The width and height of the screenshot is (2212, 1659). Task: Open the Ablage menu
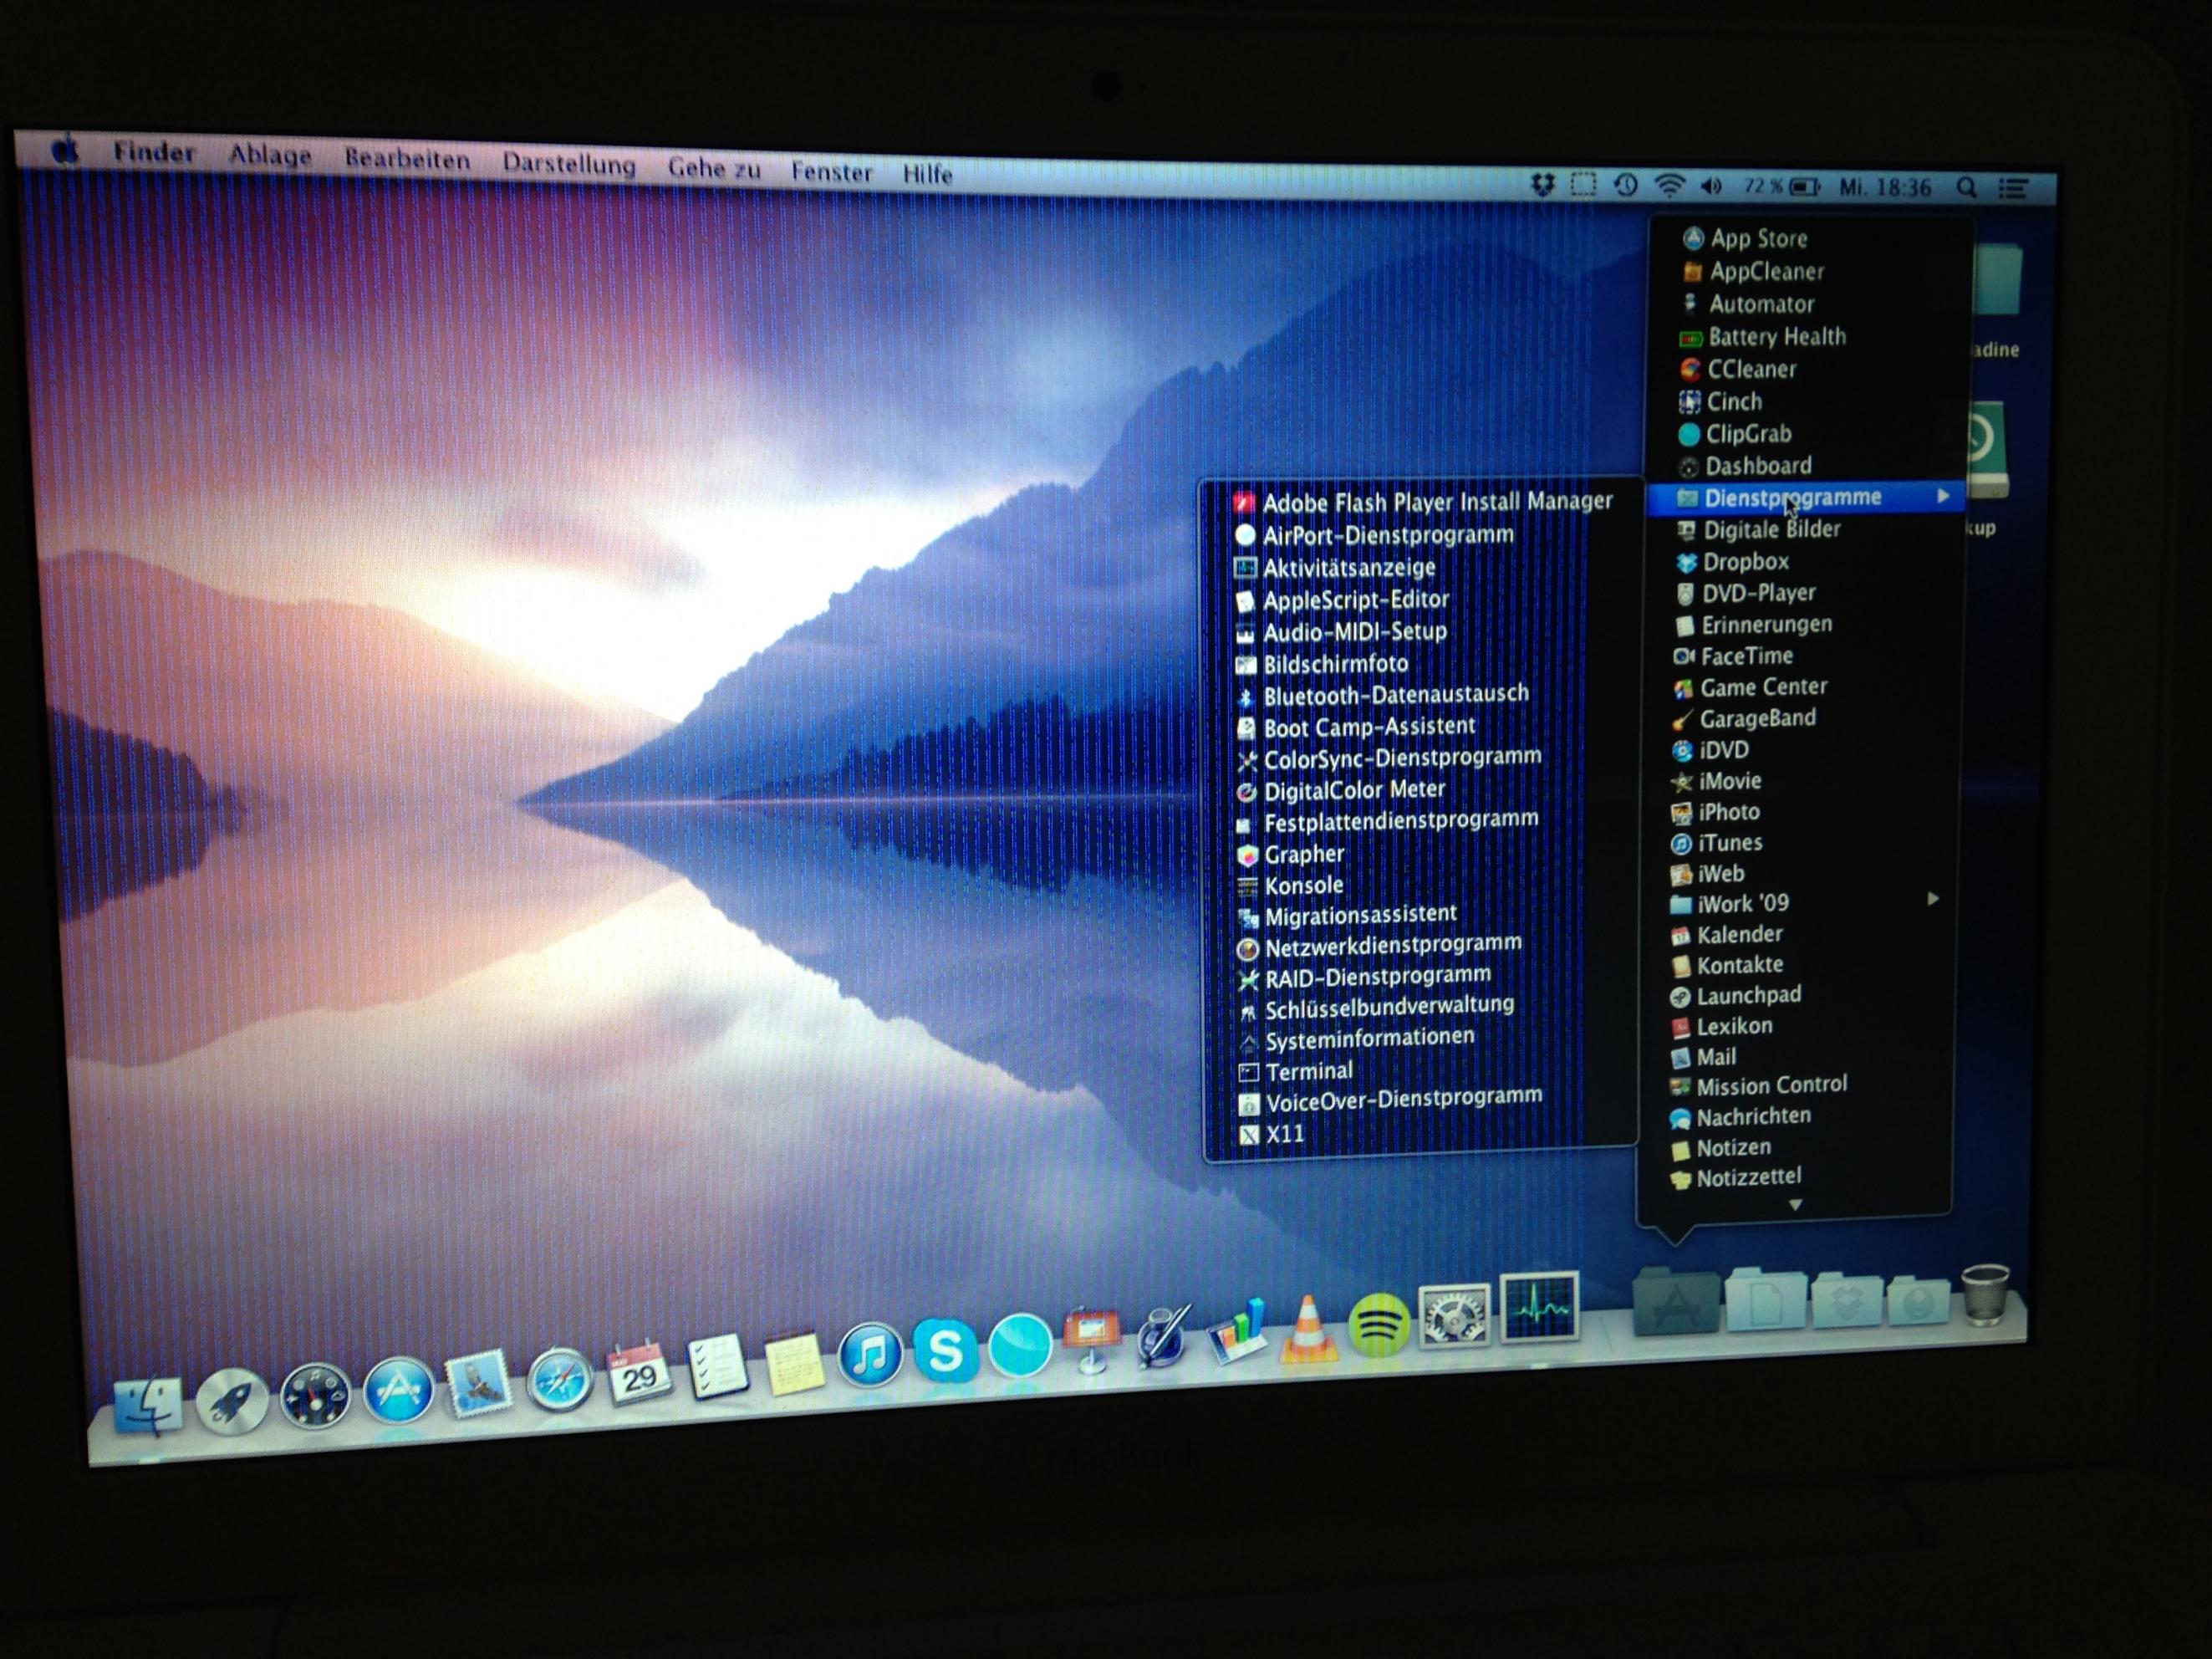coord(270,156)
